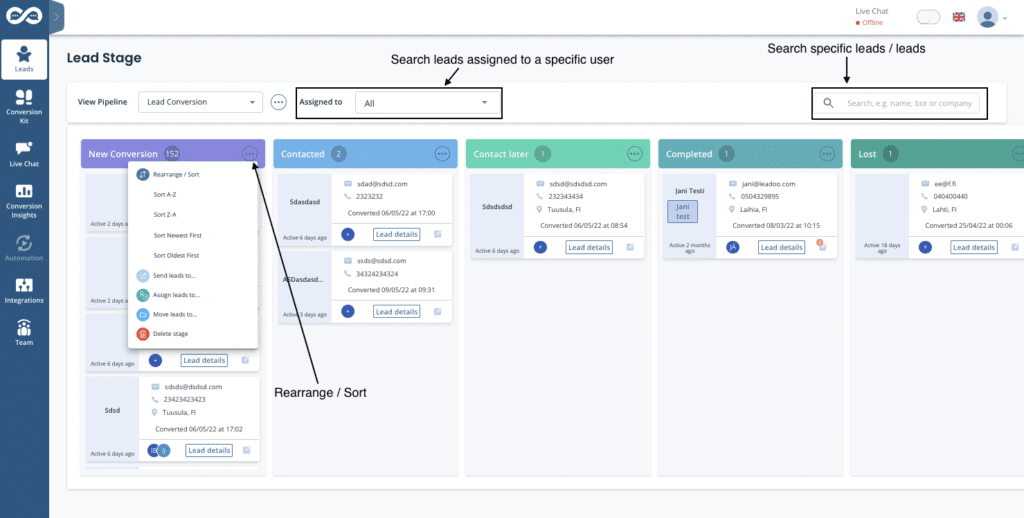The width and height of the screenshot is (1024, 518).
Task: Open user avatar account dropdown
Action: click(991, 17)
